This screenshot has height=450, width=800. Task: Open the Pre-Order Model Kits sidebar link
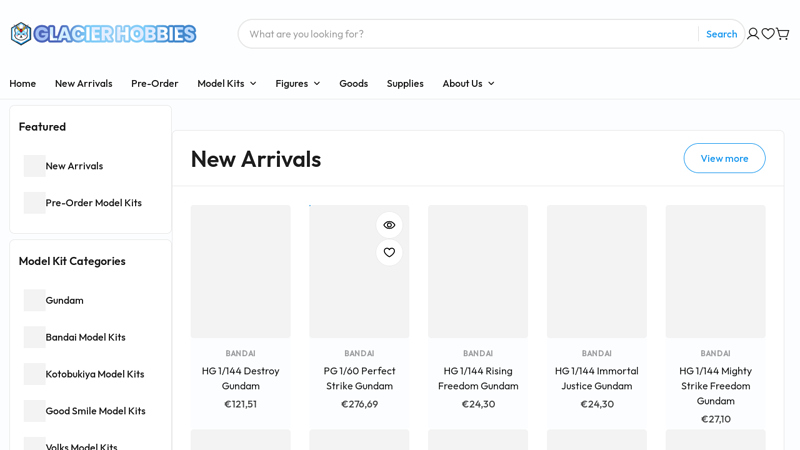click(93, 203)
